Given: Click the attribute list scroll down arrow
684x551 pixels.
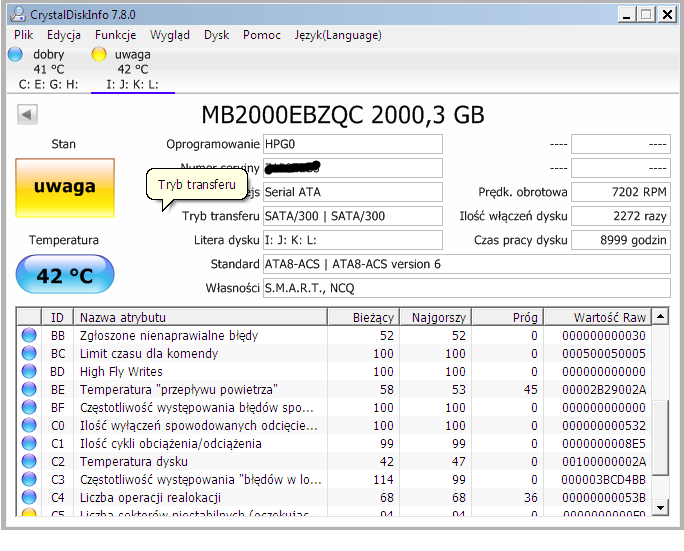Looking at the screenshot, I should coord(660,507).
